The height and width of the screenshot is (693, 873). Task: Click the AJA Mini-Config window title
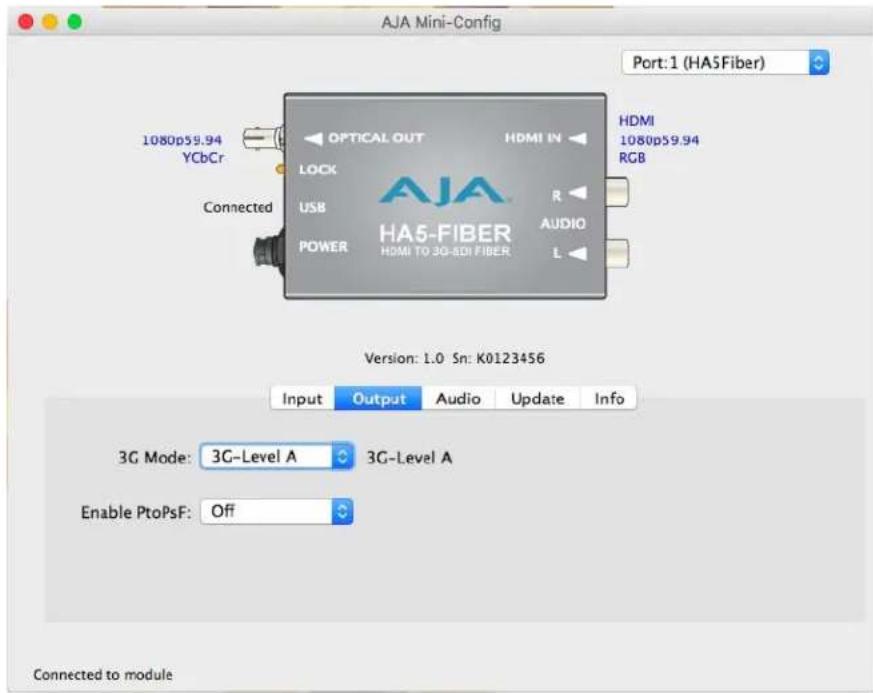(x=441, y=22)
